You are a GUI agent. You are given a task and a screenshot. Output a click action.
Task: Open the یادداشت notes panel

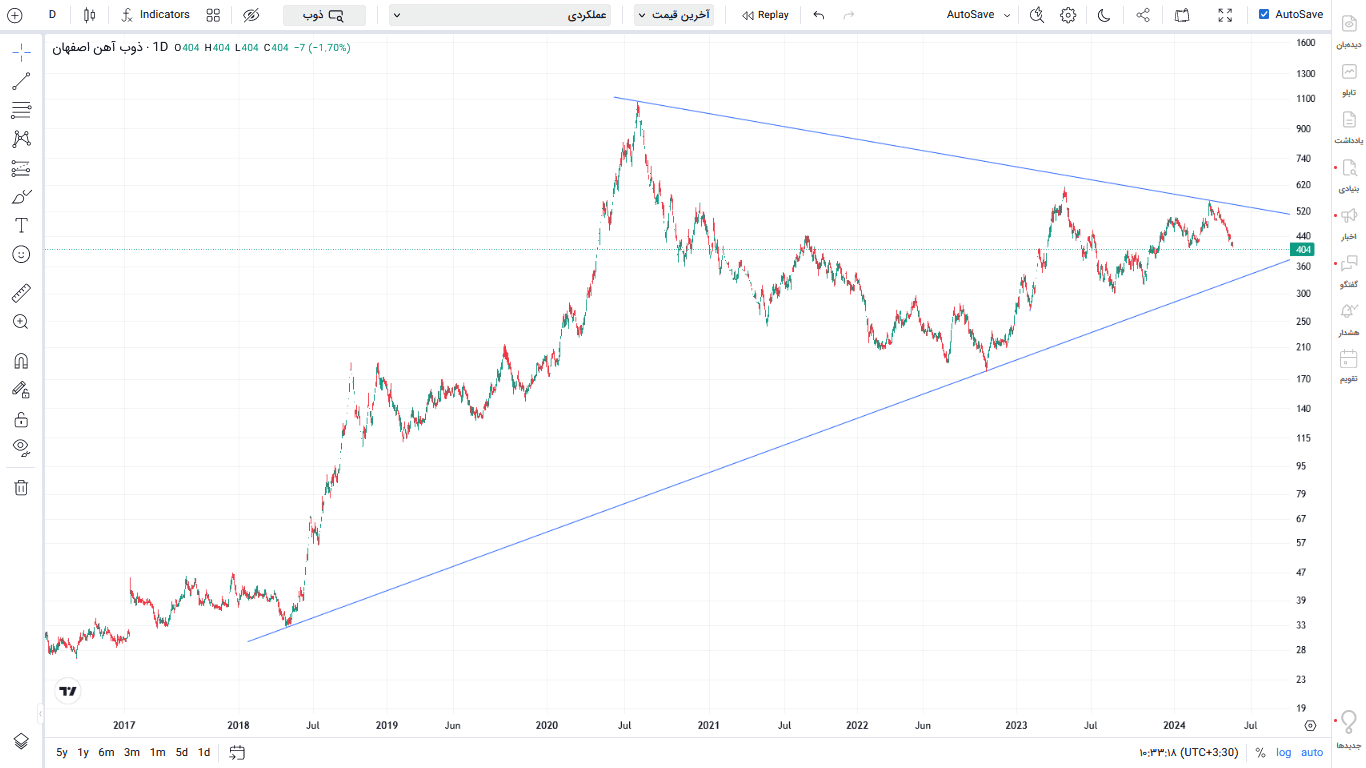pyautogui.click(x=1349, y=127)
